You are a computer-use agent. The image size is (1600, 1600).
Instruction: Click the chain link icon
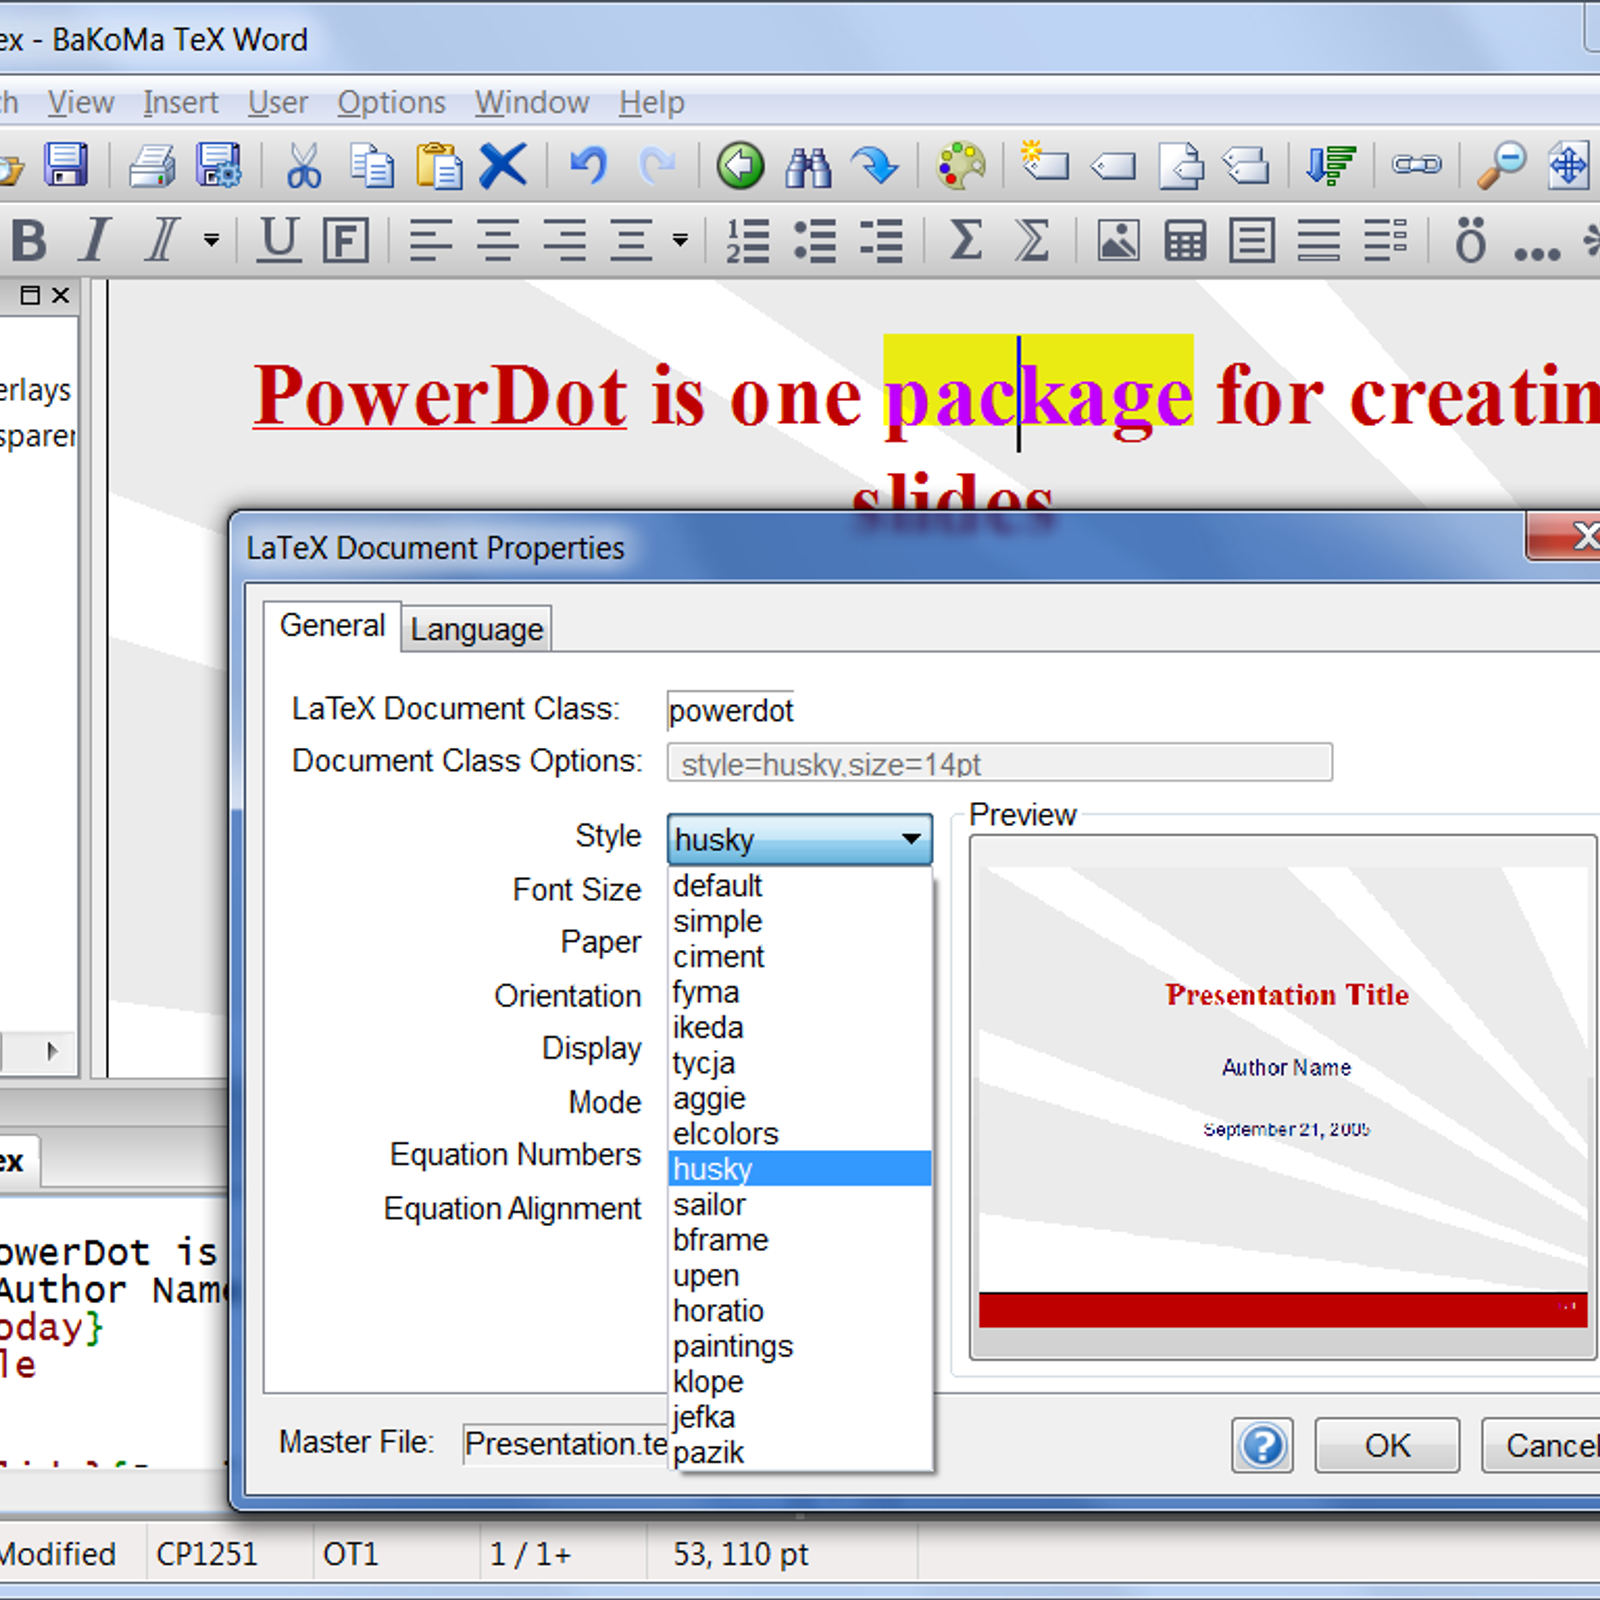click(1418, 165)
